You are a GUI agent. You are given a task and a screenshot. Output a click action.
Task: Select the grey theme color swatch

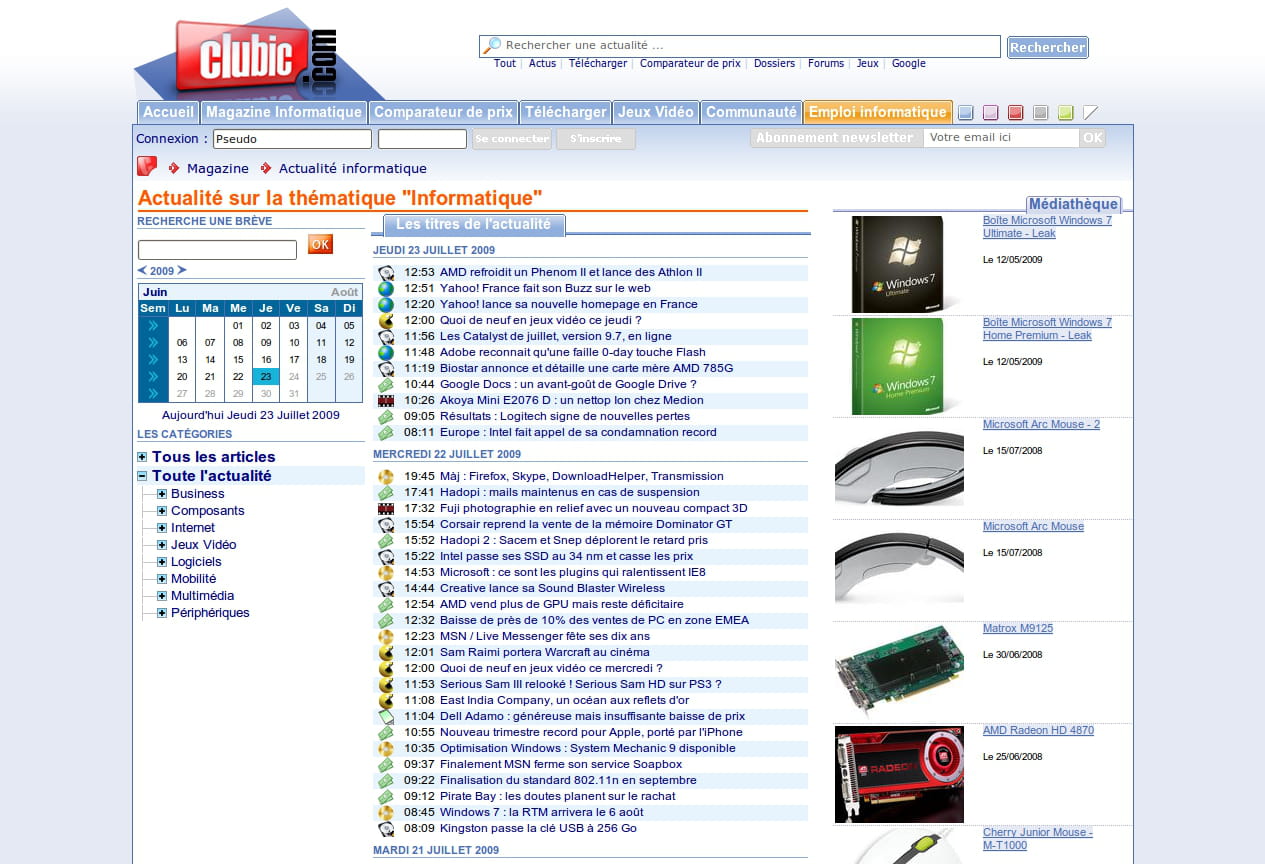pyautogui.click(x=1041, y=112)
